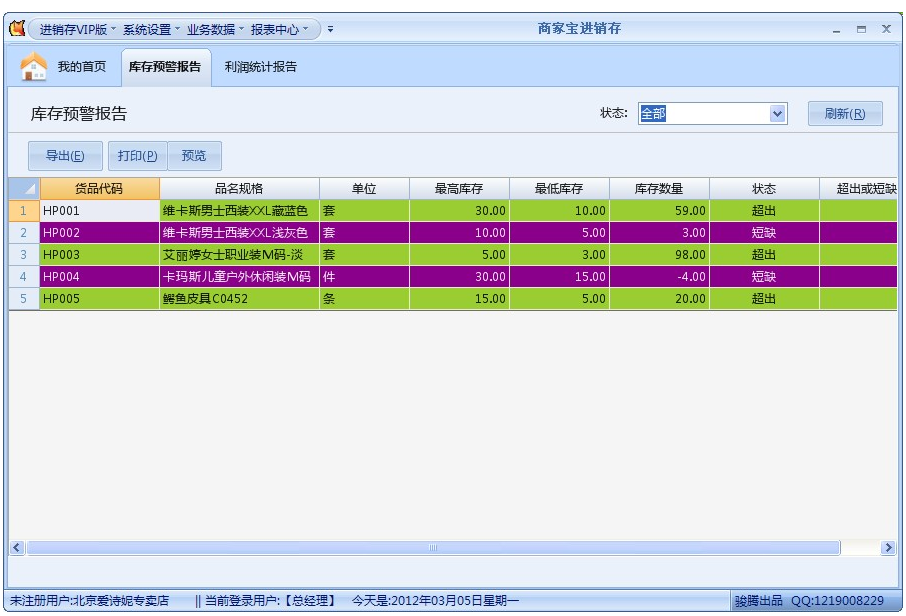The image size is (906, 616).
Task: Open the 系统设置 menu
Action: (x=151, y=30)
